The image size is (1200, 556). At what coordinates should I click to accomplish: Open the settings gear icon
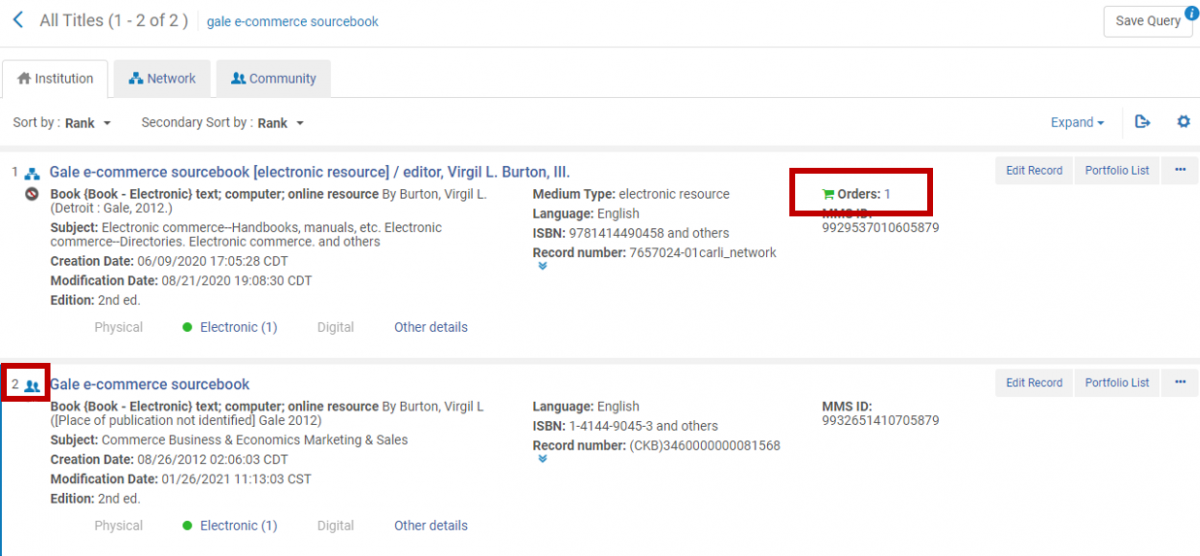pyautogui.click(x=1183, y=122)
